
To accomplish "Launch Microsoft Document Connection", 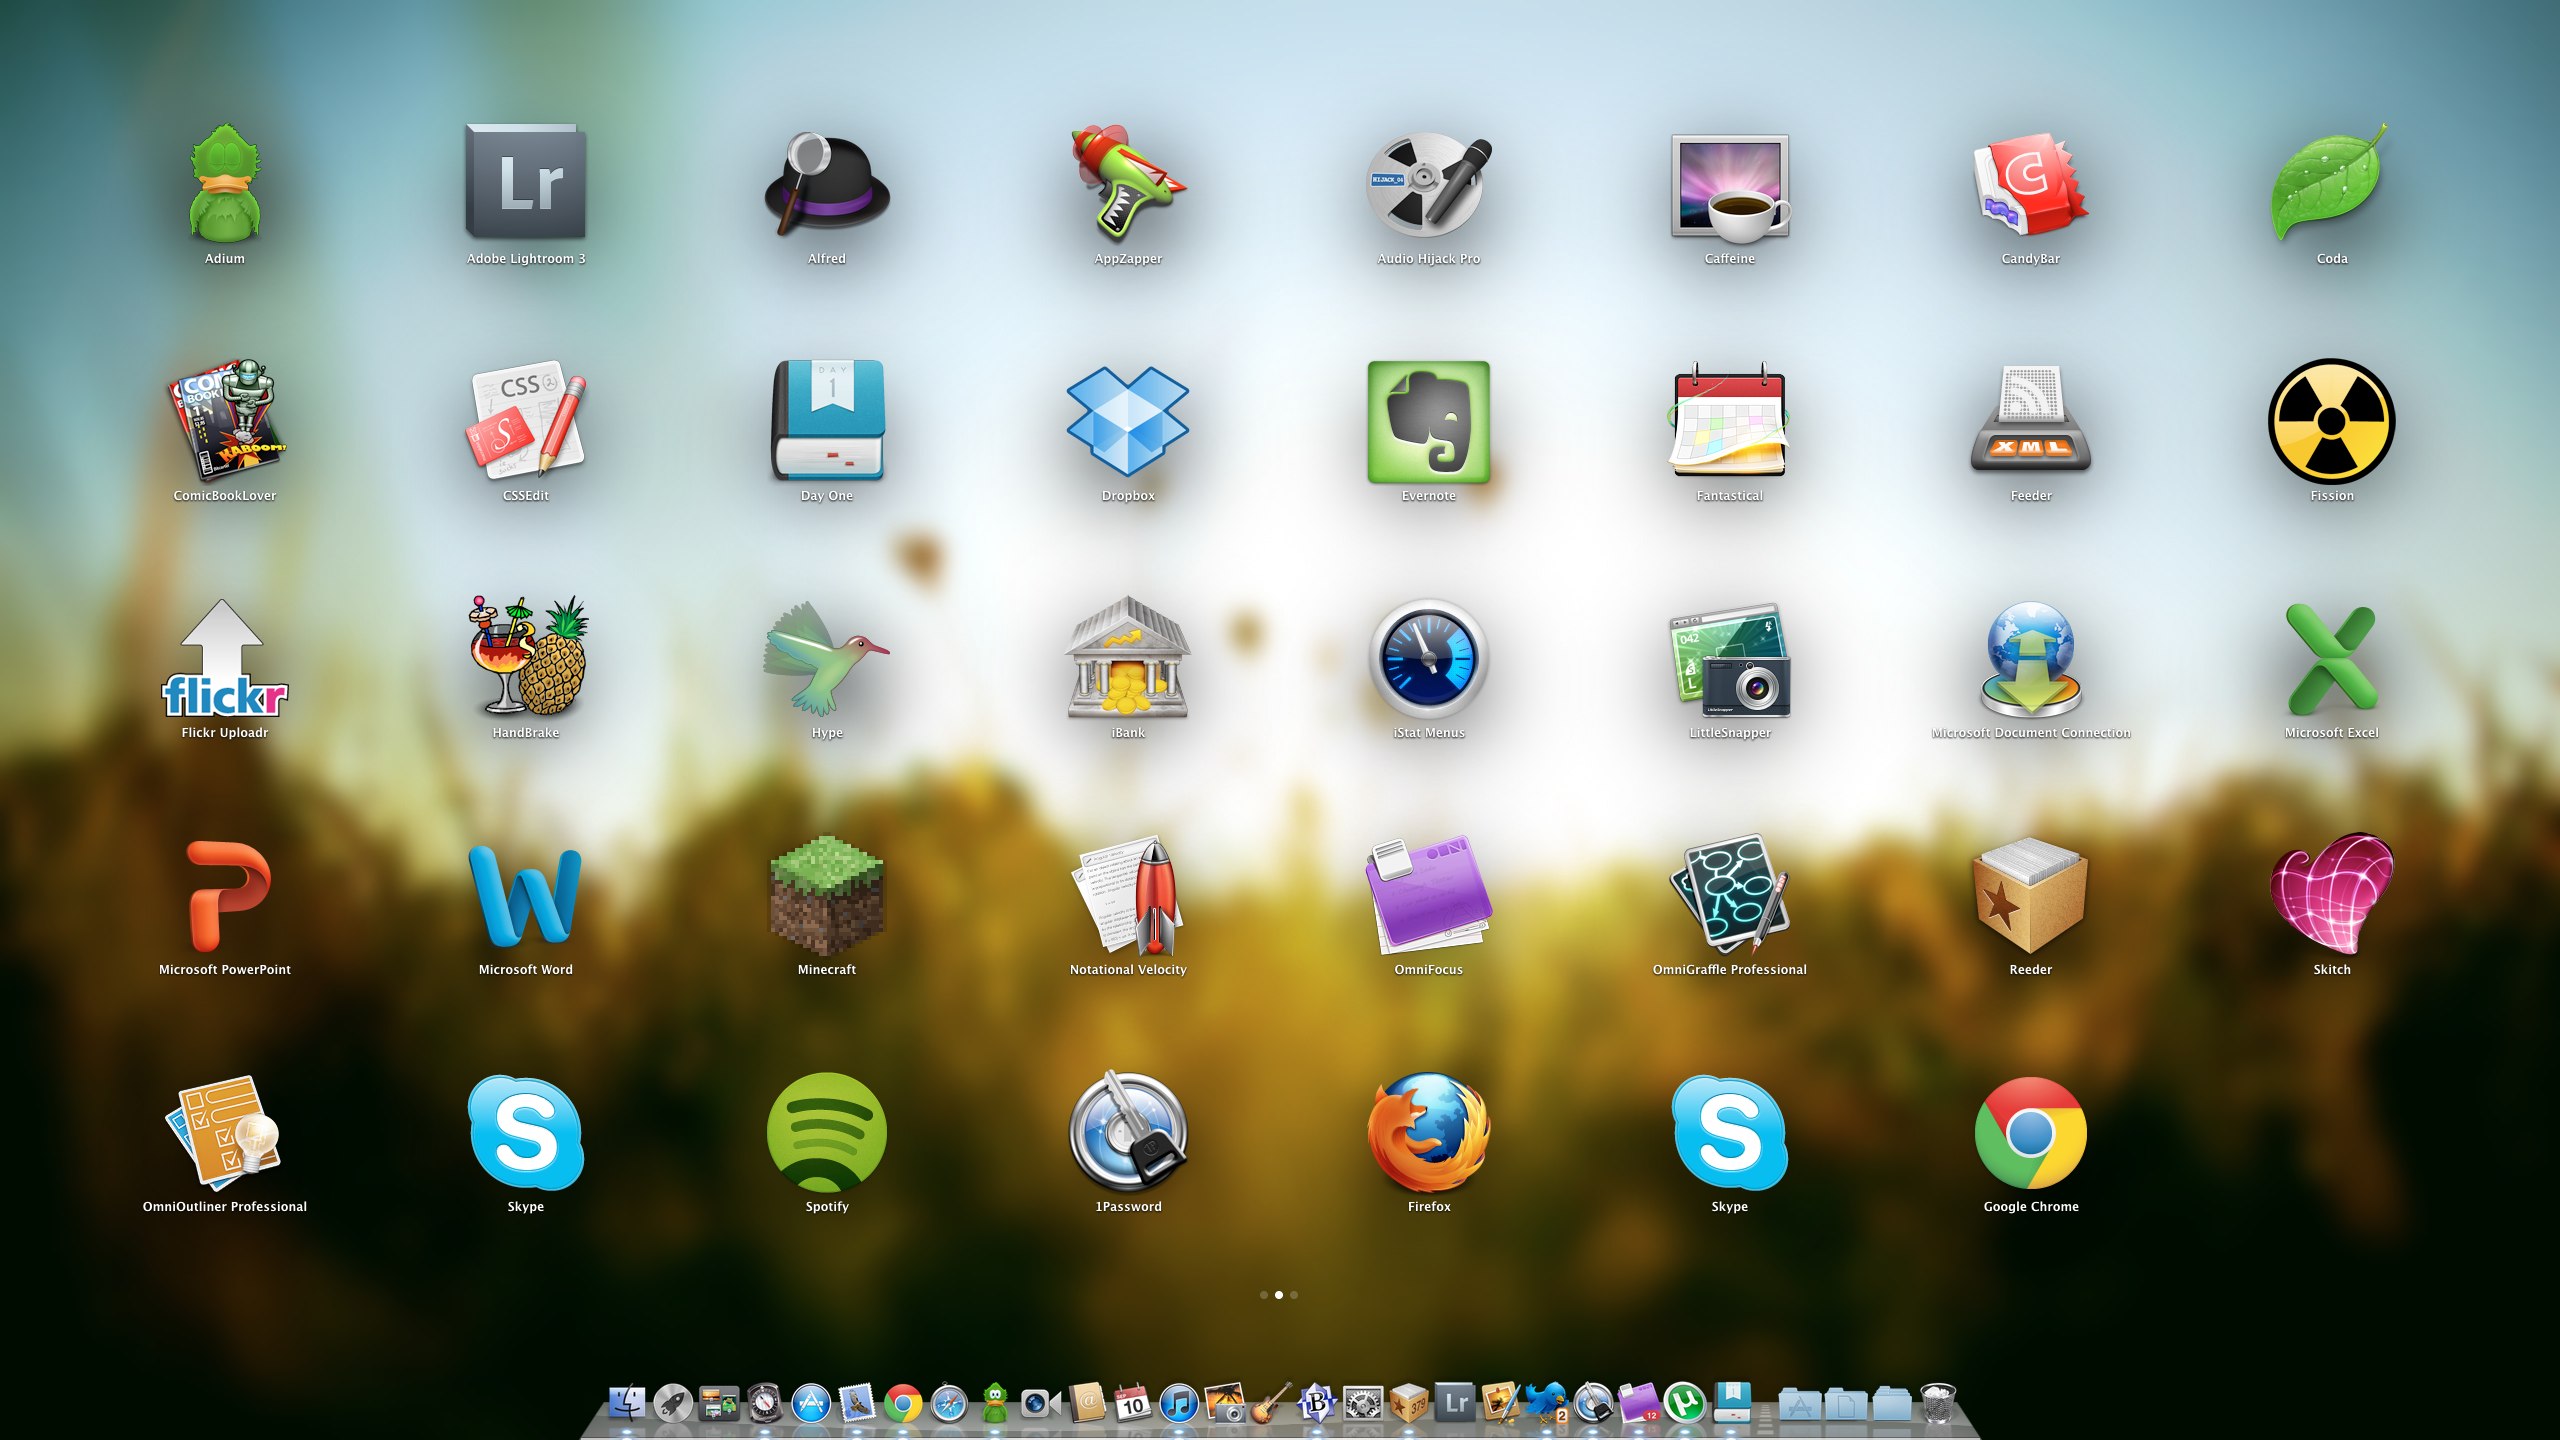I will point(2031,658).
